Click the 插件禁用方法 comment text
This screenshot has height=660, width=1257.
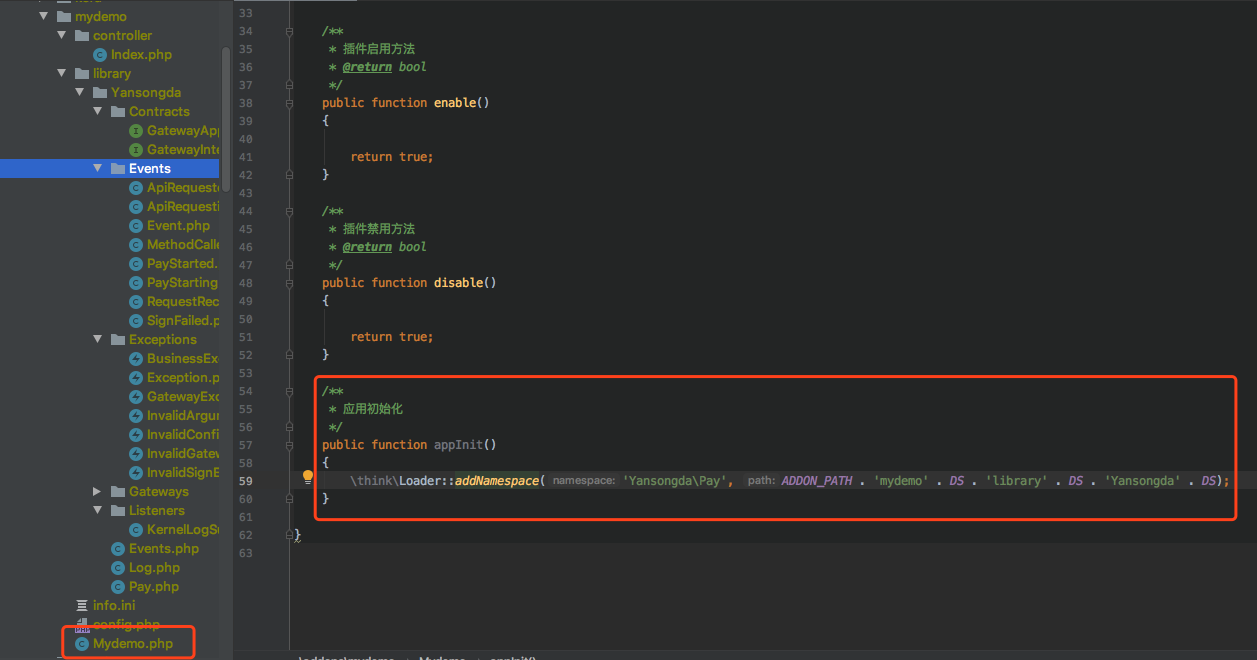379,229
